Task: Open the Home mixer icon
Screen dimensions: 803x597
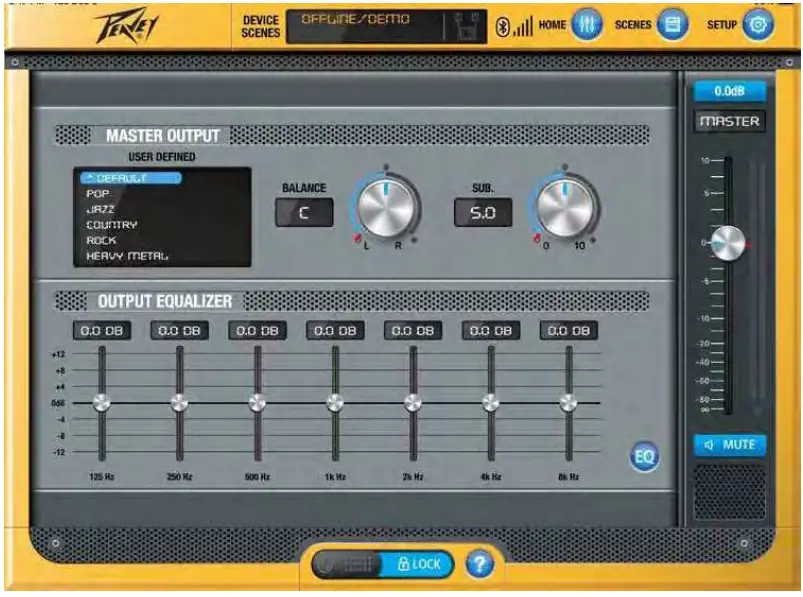Action: coord(586,25)
